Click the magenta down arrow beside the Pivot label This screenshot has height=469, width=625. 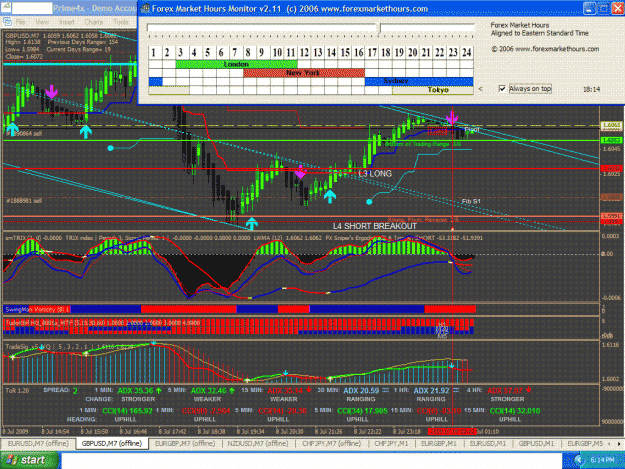(452, 118)
